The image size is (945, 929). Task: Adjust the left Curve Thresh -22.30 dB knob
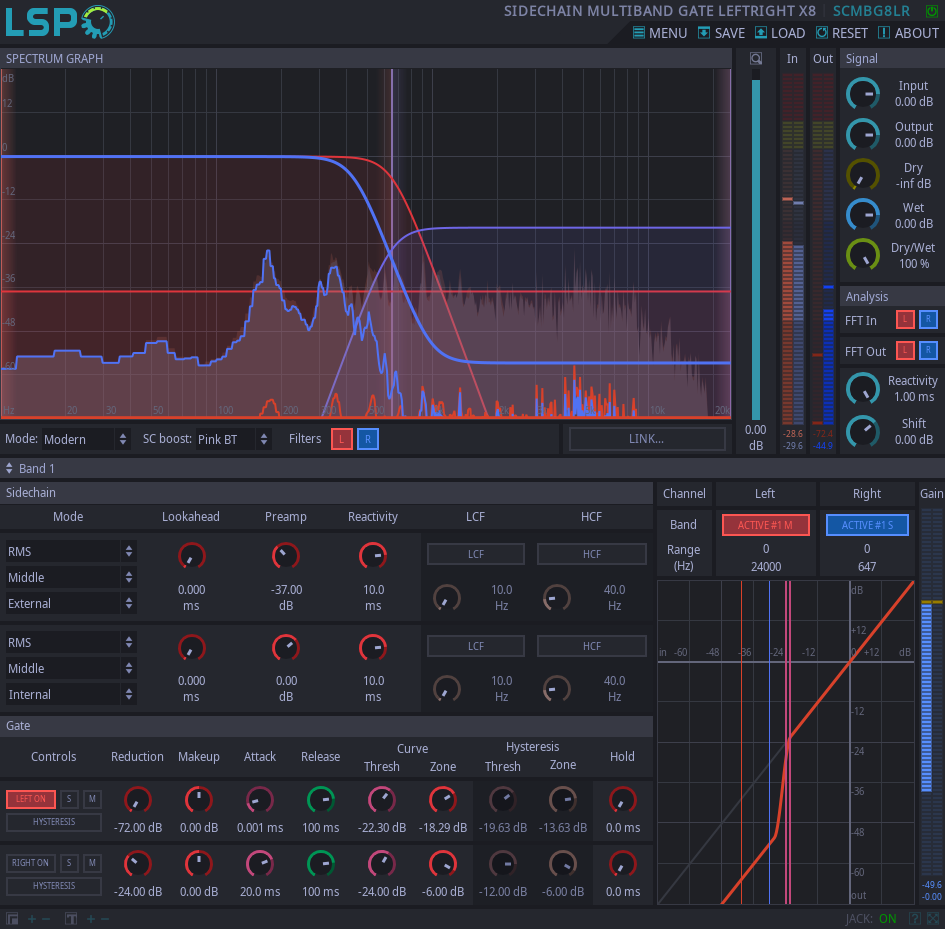click(381, 800)
